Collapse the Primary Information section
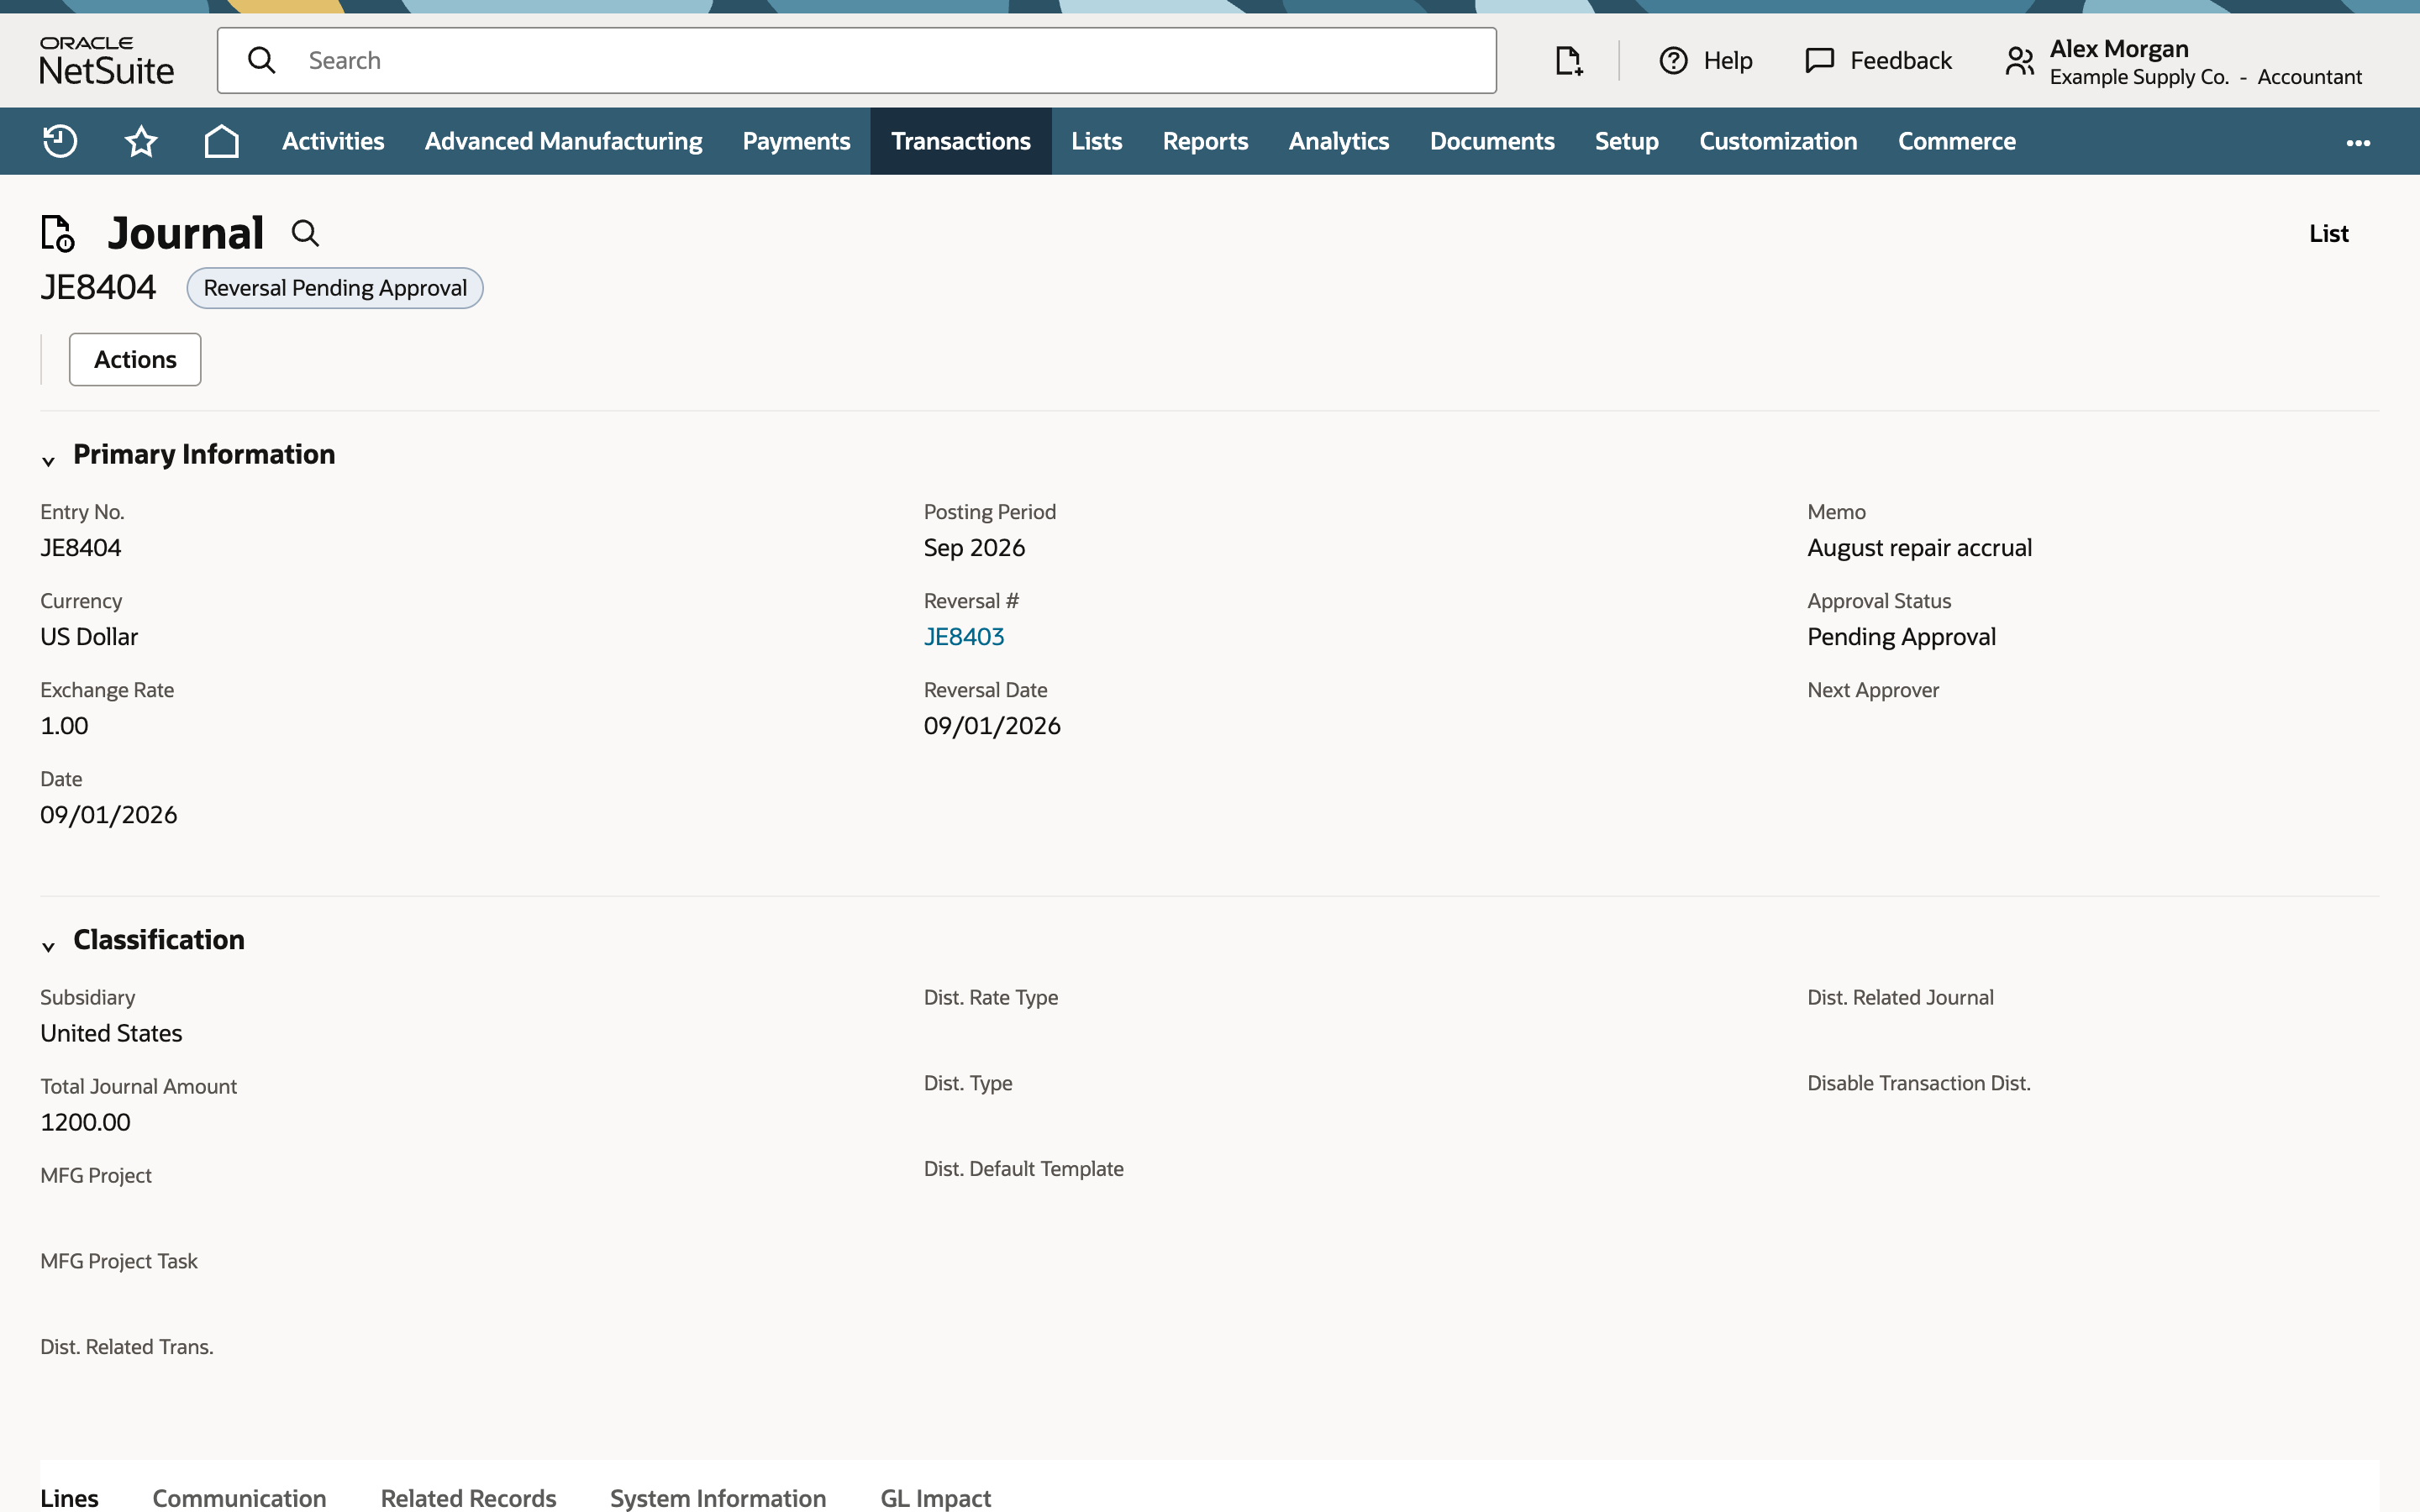This screenshot has width=2420, height=1512. (x=48, y=461)
